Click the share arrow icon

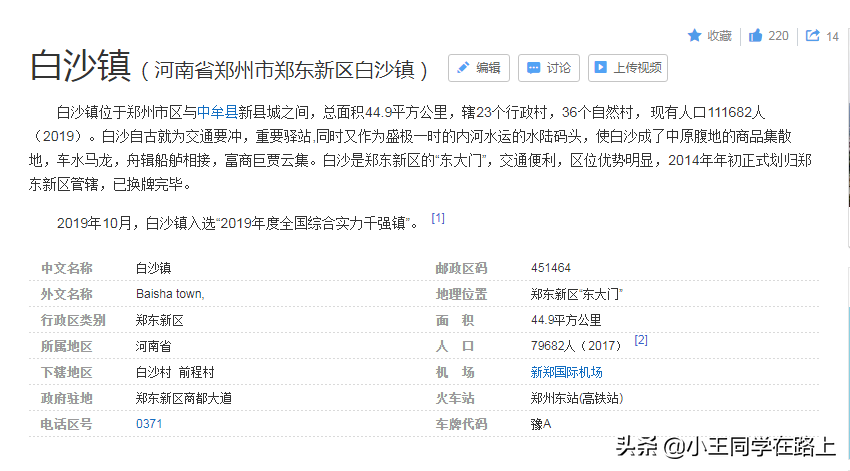(812, 36)
